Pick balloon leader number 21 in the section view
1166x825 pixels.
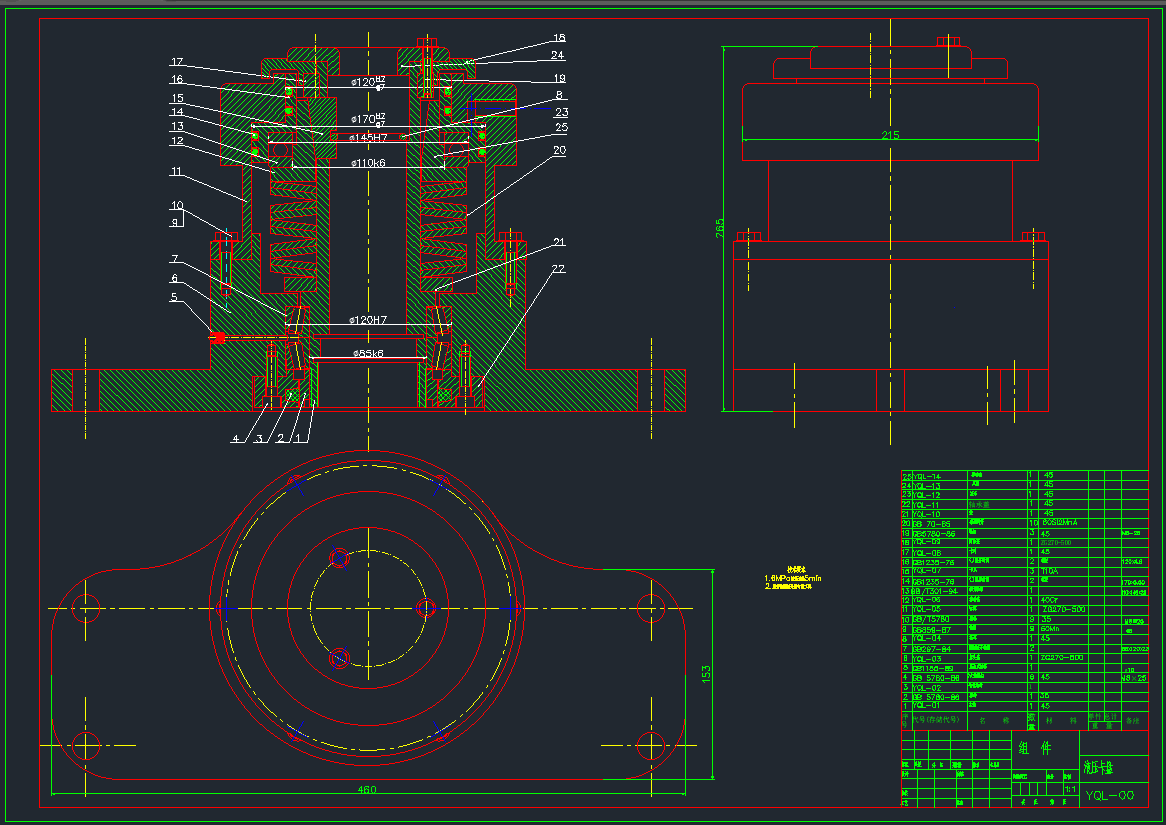(x=559, y=243)
